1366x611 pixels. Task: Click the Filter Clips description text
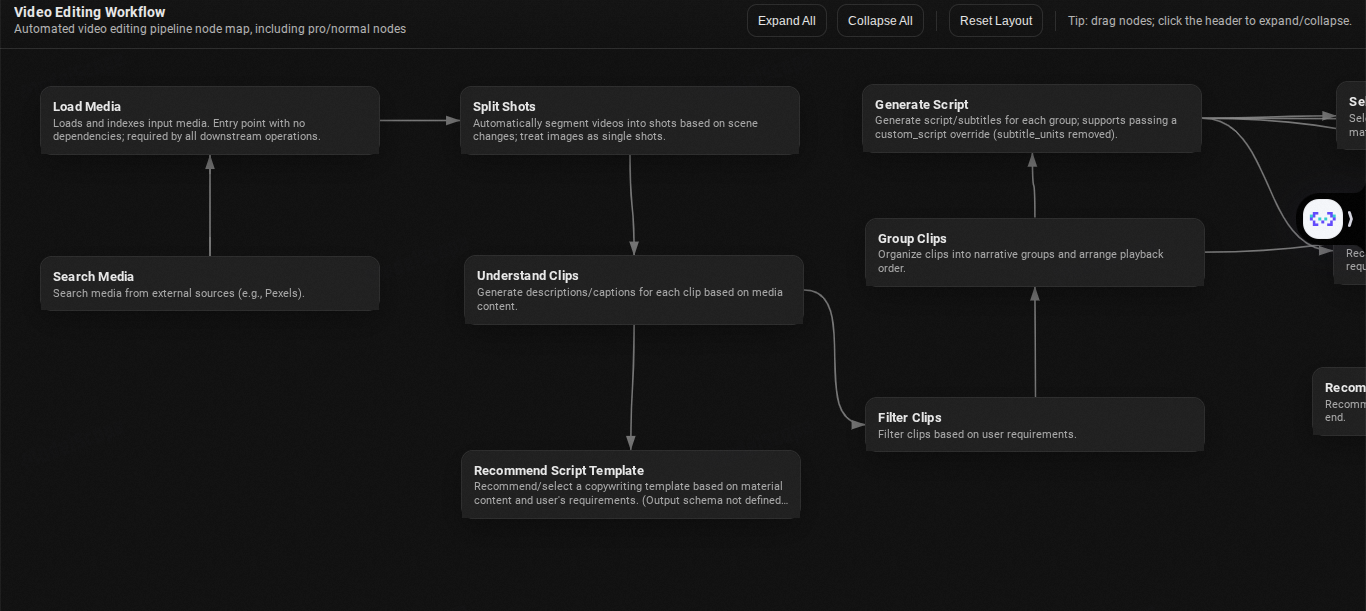(x=977, y=435)
